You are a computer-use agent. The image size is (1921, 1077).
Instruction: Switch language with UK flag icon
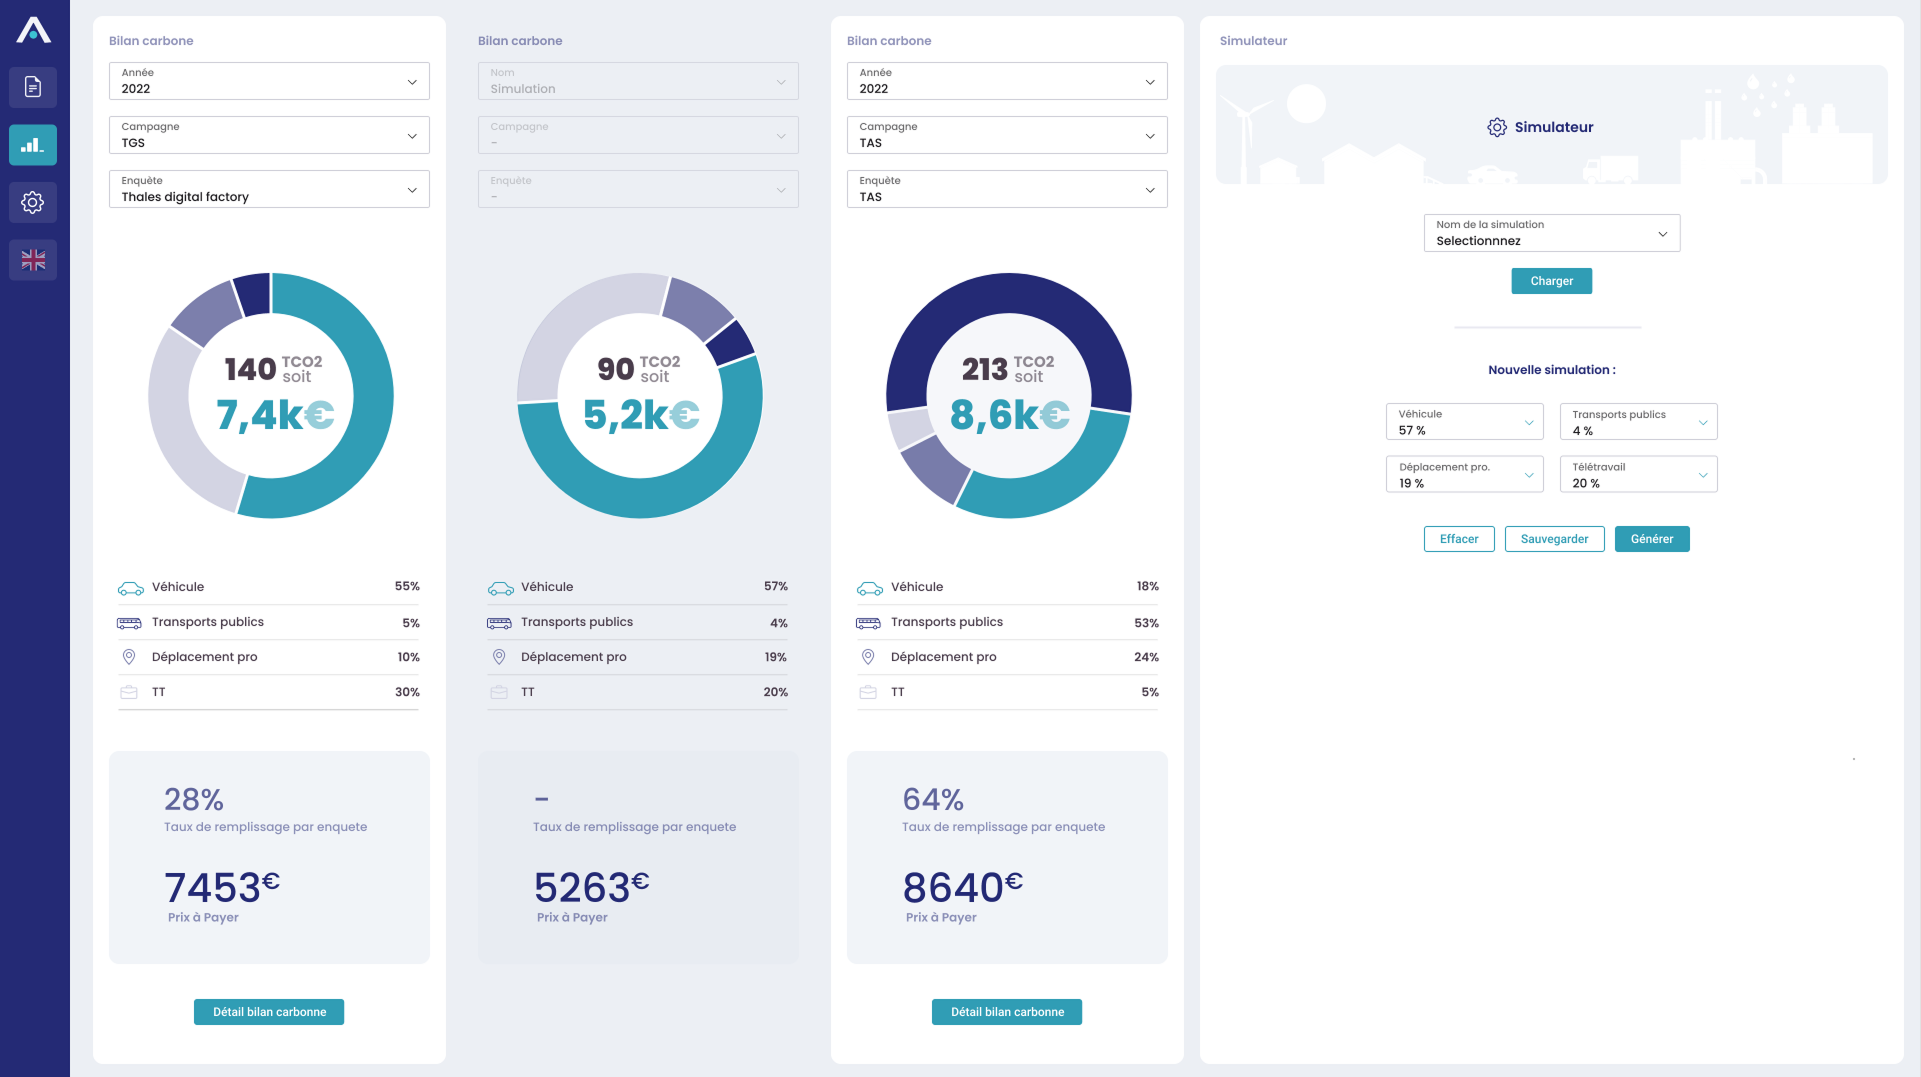33,261
